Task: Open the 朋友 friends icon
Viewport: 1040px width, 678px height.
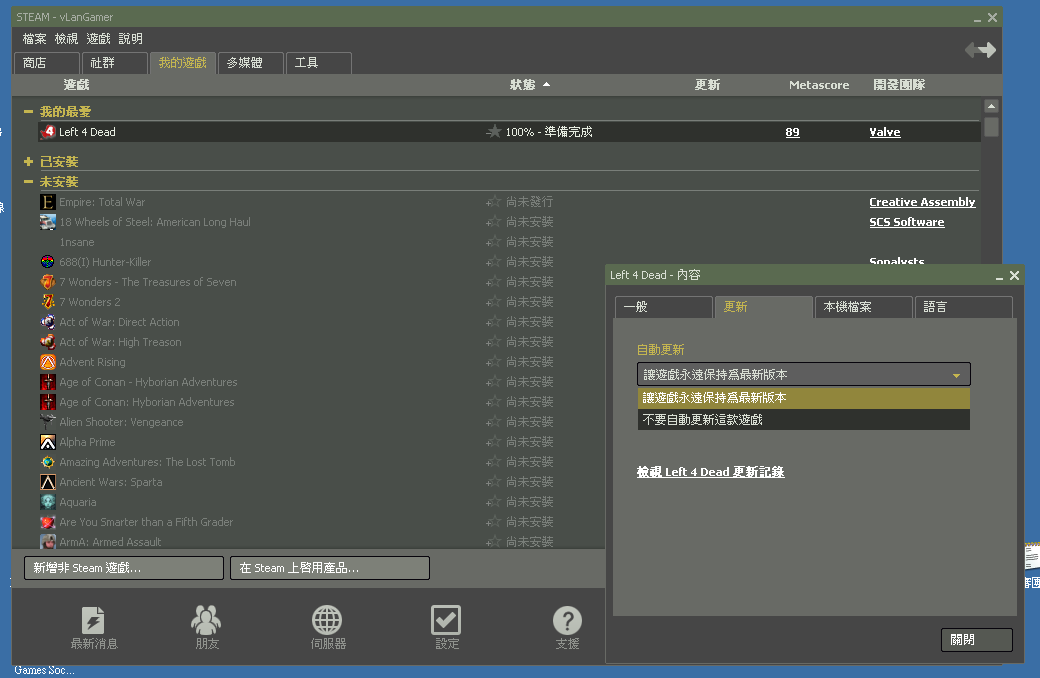Action: [x=206, y=620]
